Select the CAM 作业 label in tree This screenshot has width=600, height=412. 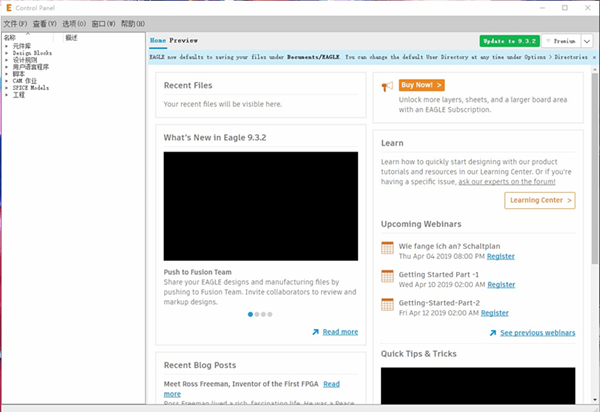coord(25,81)
